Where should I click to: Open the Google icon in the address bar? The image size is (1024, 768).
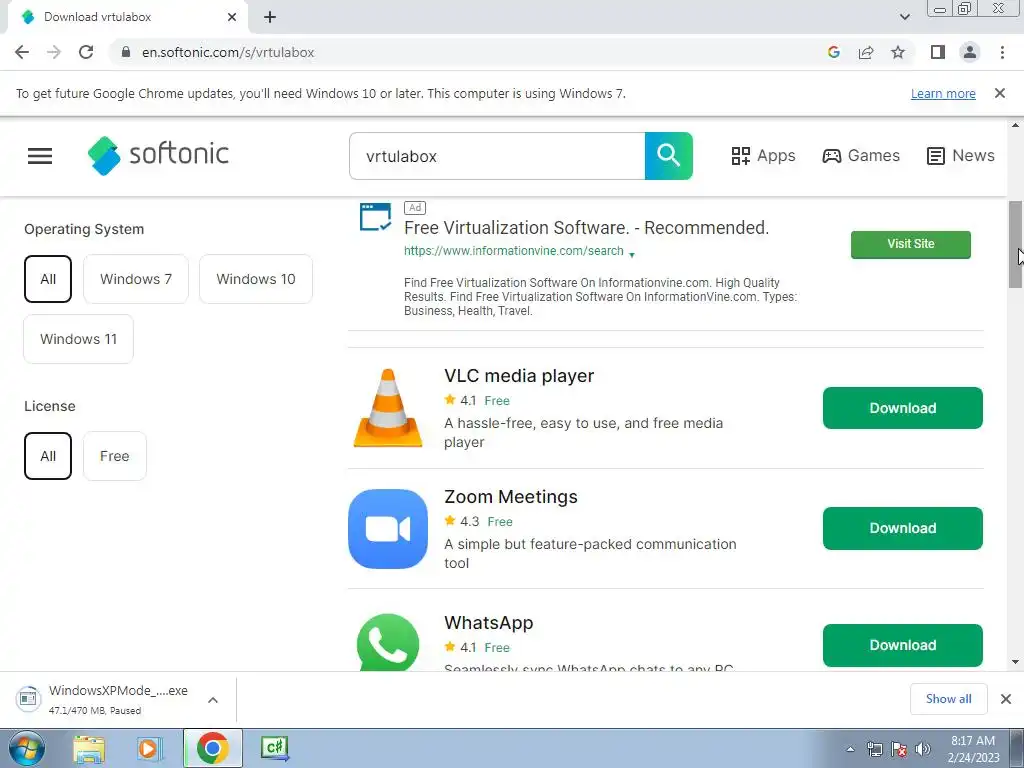pyautogui.click(x=833, y=52)
